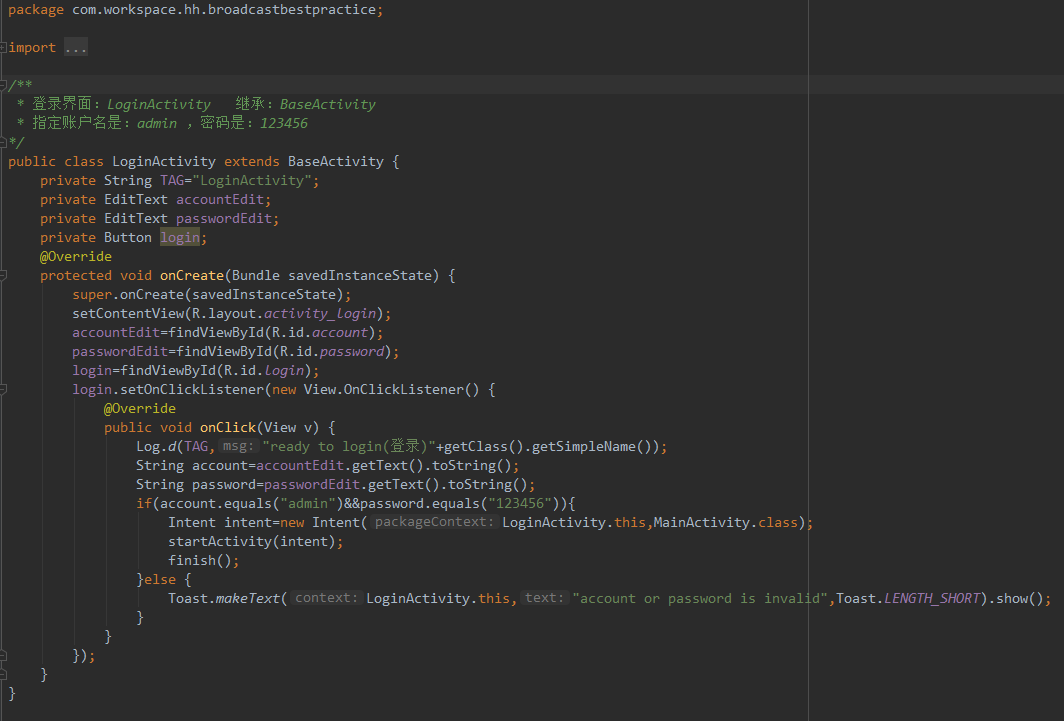The image size is (1064, 721).
Task: Click italic "login" in R.id.login
Action: pos(284,370)
